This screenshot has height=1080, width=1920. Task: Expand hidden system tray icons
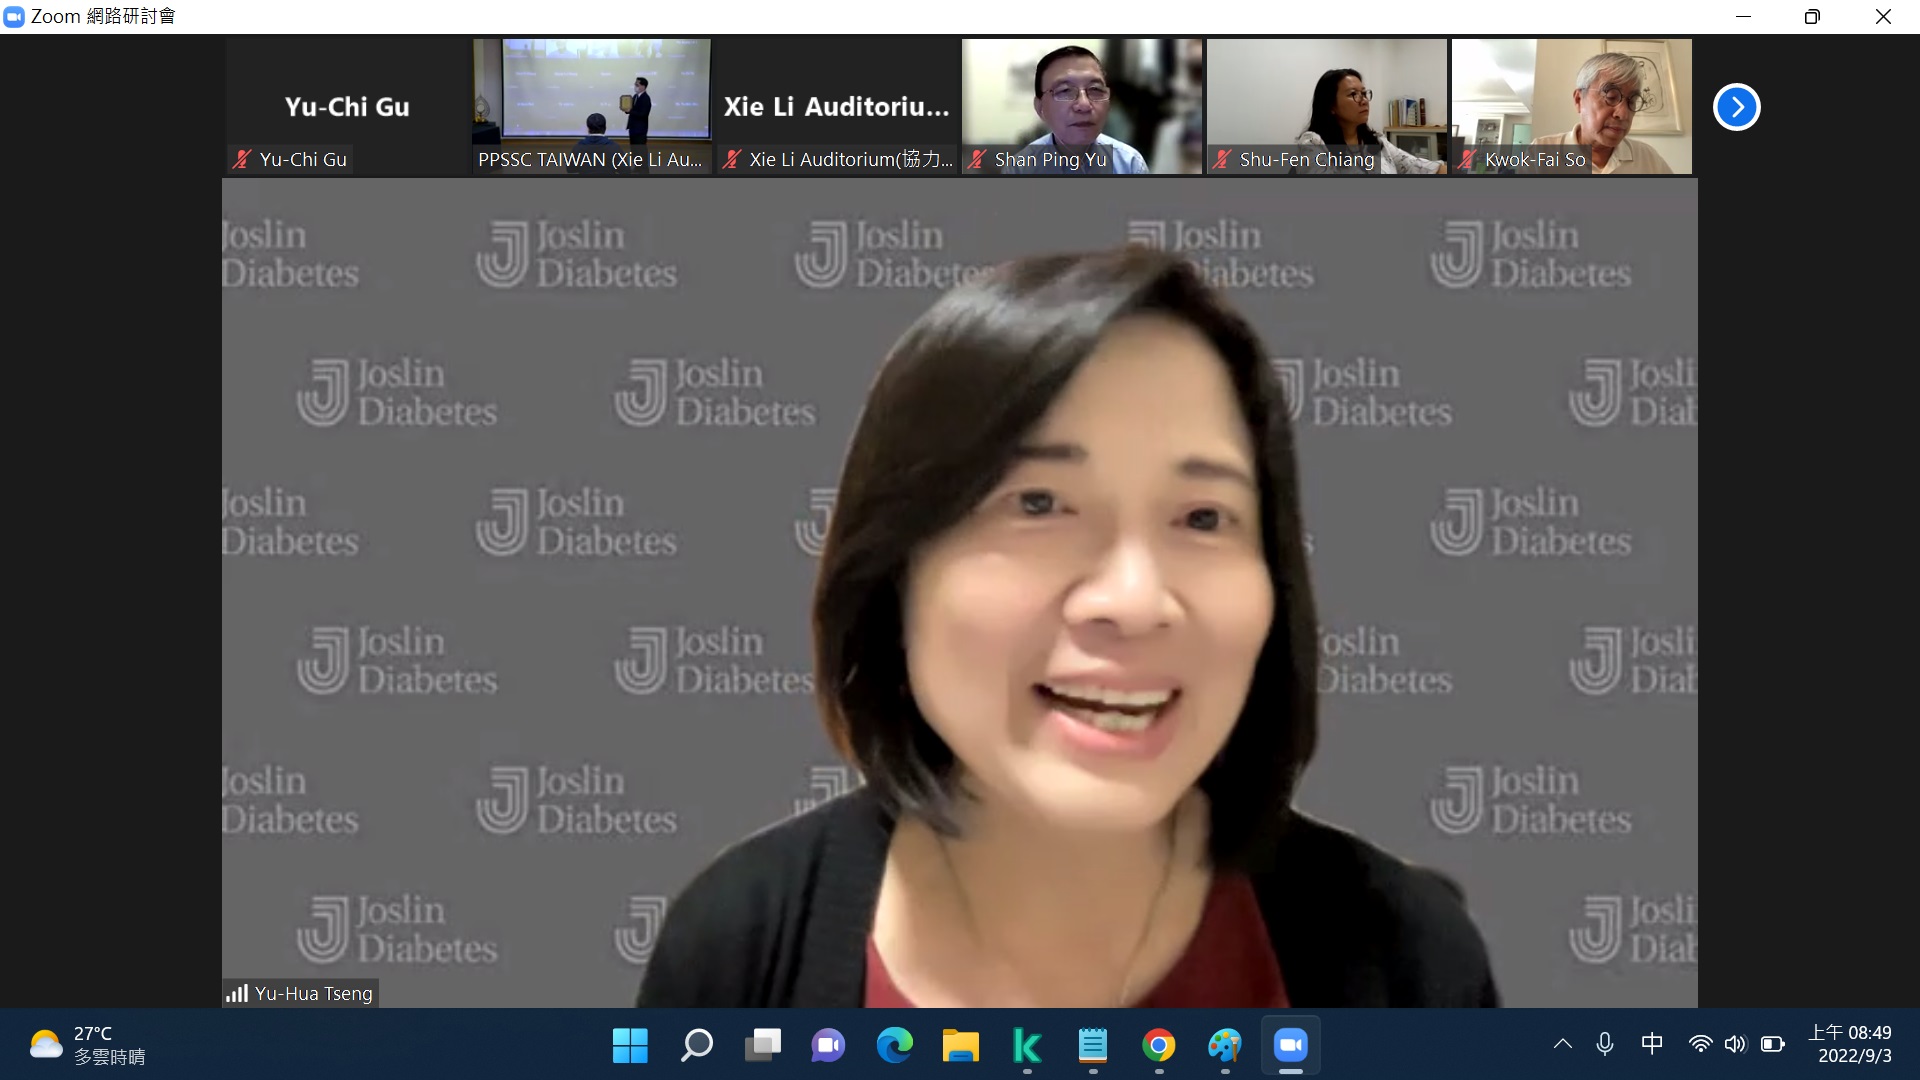pos(1562,1045)
